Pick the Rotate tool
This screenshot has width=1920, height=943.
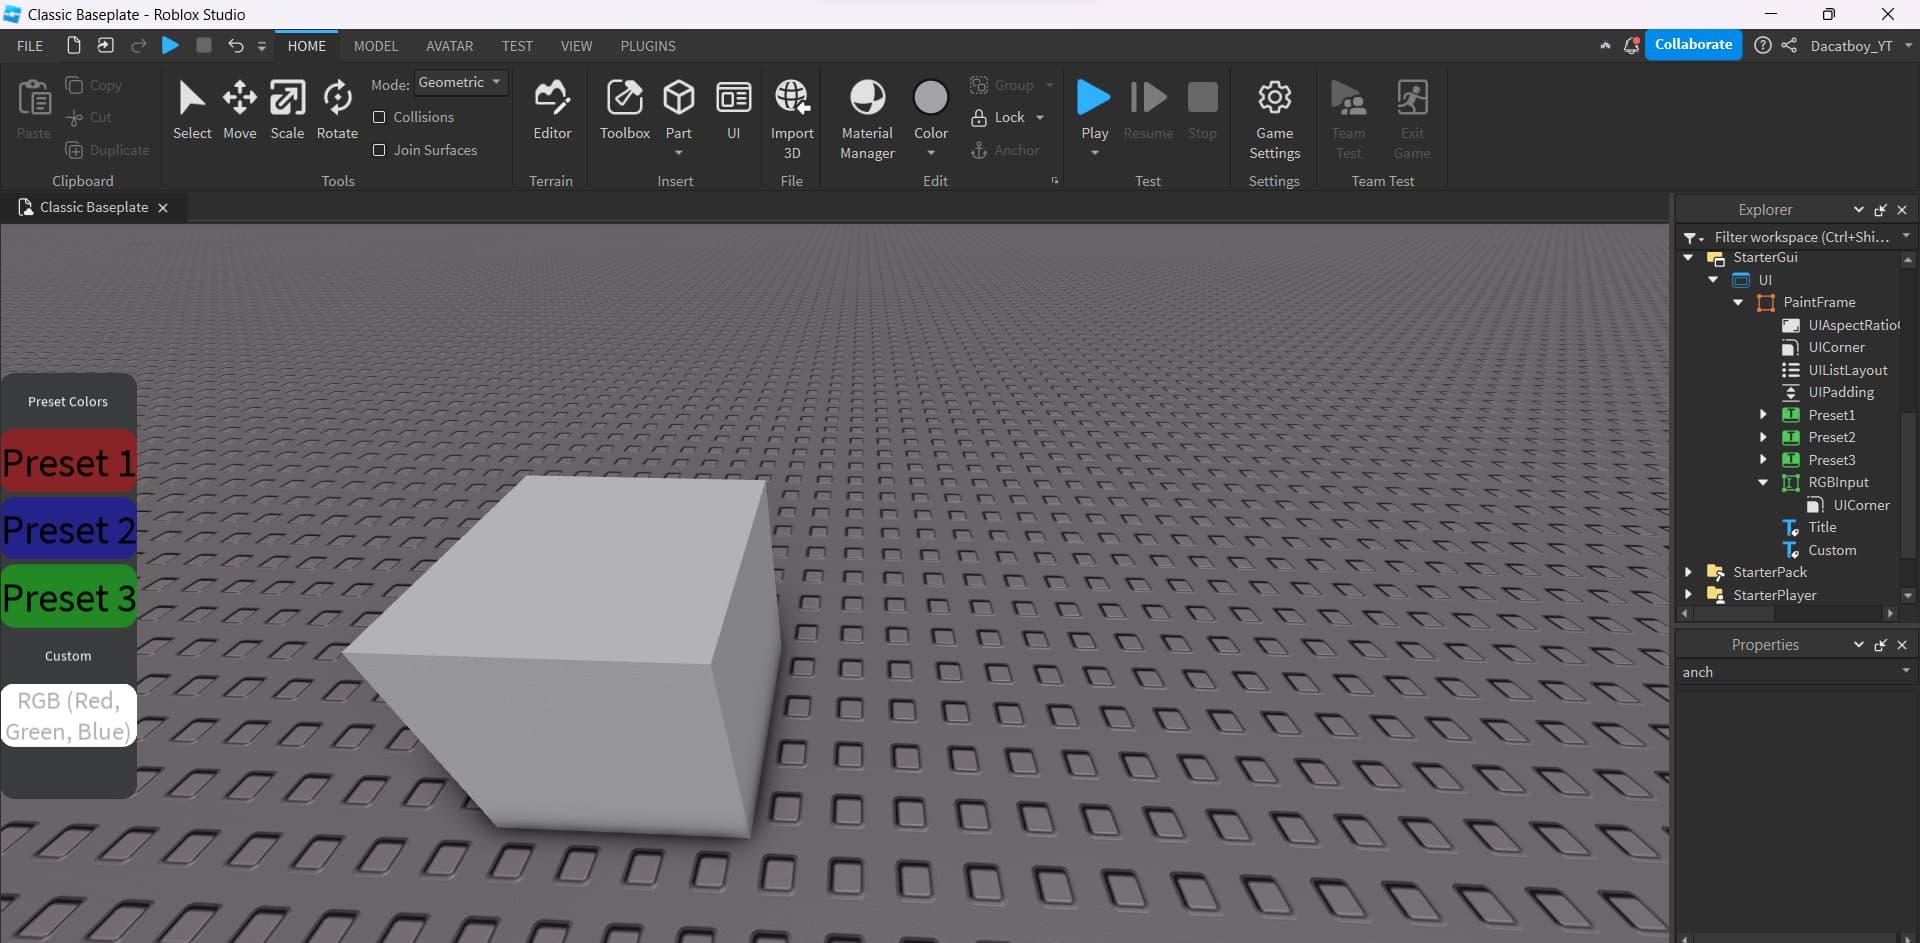coord(337,110)
